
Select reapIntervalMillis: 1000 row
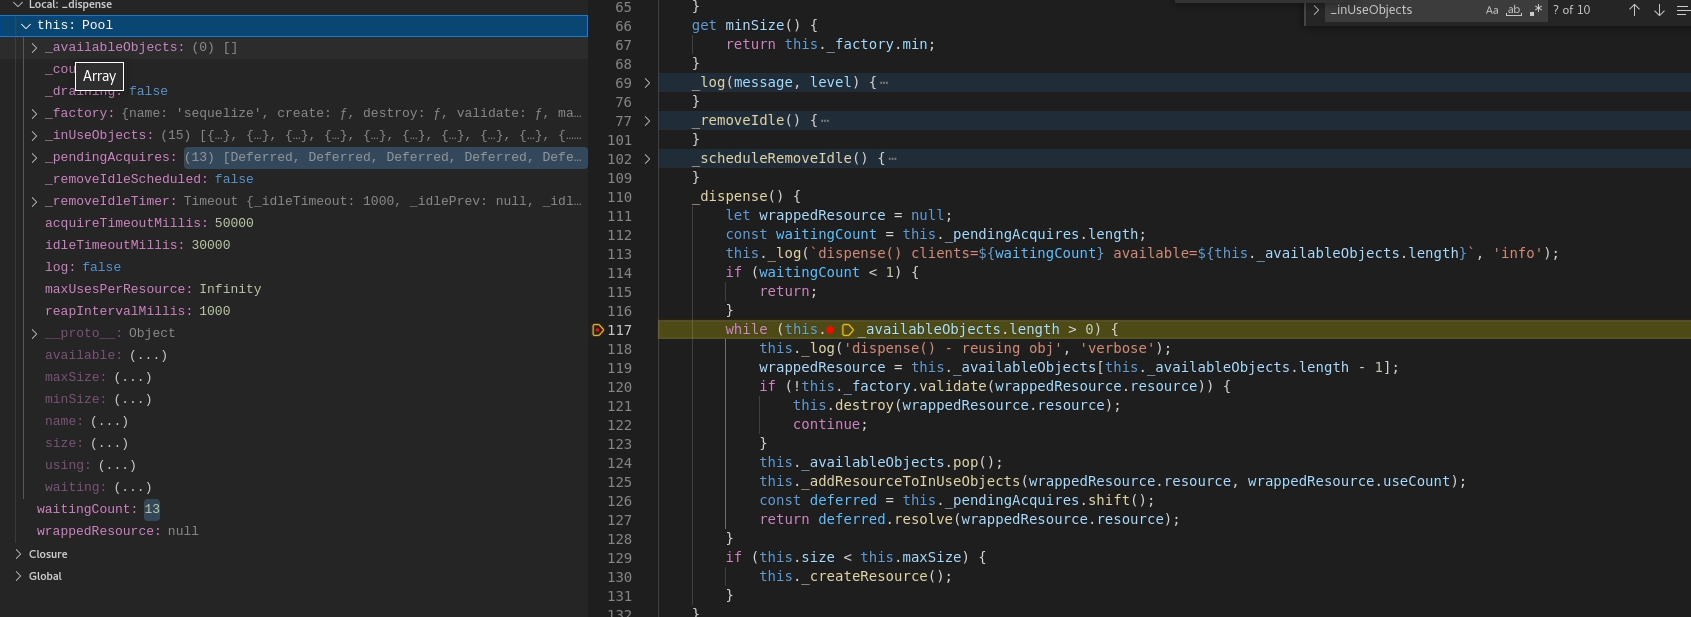pyautogui.click(x=294, y=311)
